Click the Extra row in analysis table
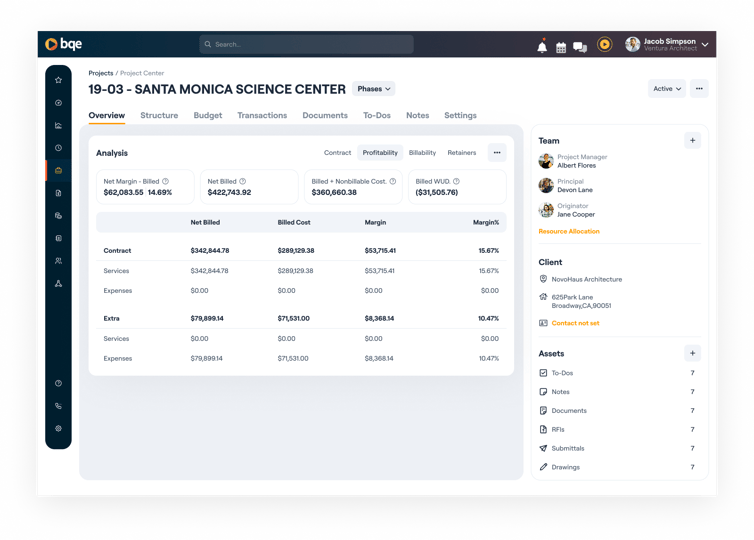Screen dimensions: 754x540 [x=301, y=318]
